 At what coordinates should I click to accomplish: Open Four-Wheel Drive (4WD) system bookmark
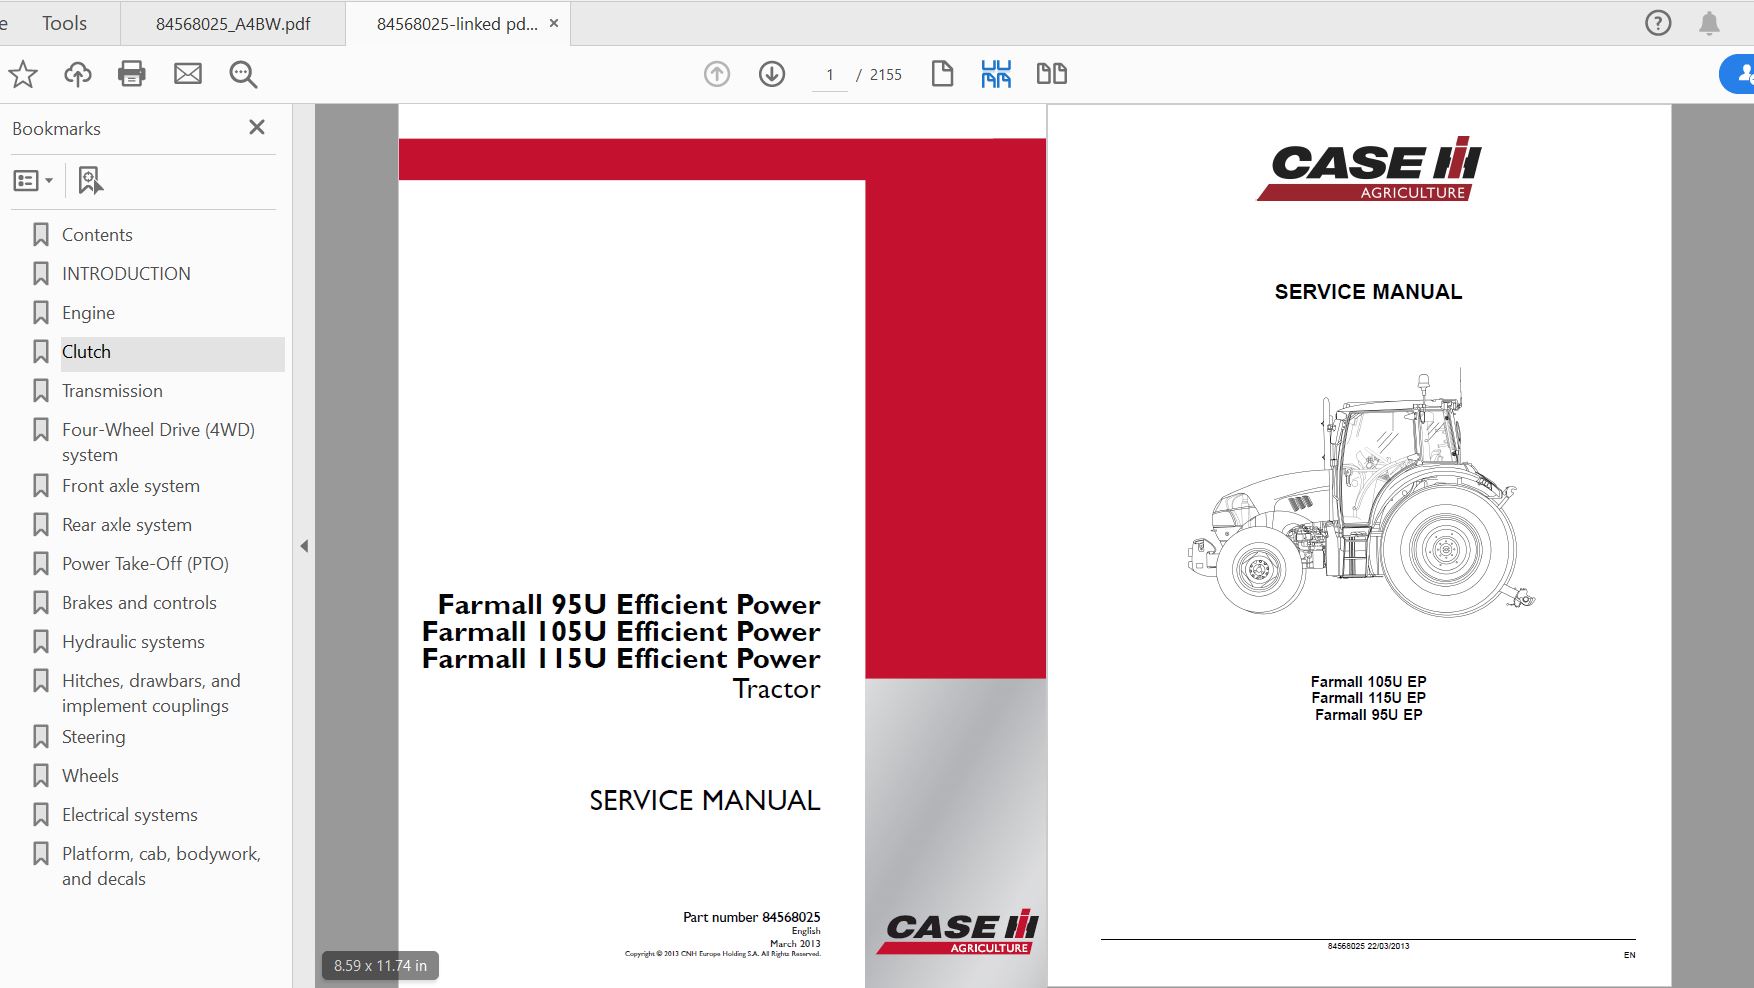(x=158, y=442)
